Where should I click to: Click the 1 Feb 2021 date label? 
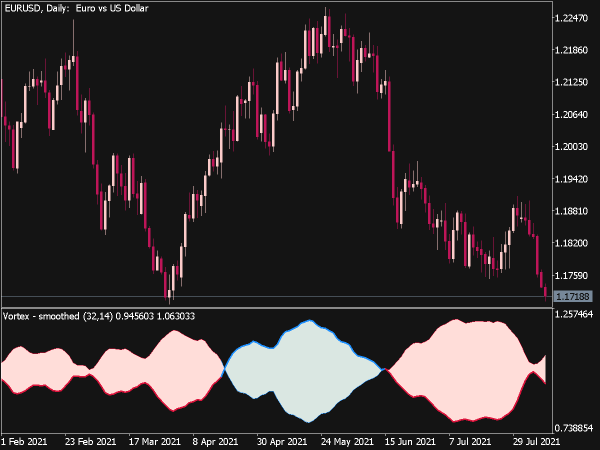tap(24, 442)
